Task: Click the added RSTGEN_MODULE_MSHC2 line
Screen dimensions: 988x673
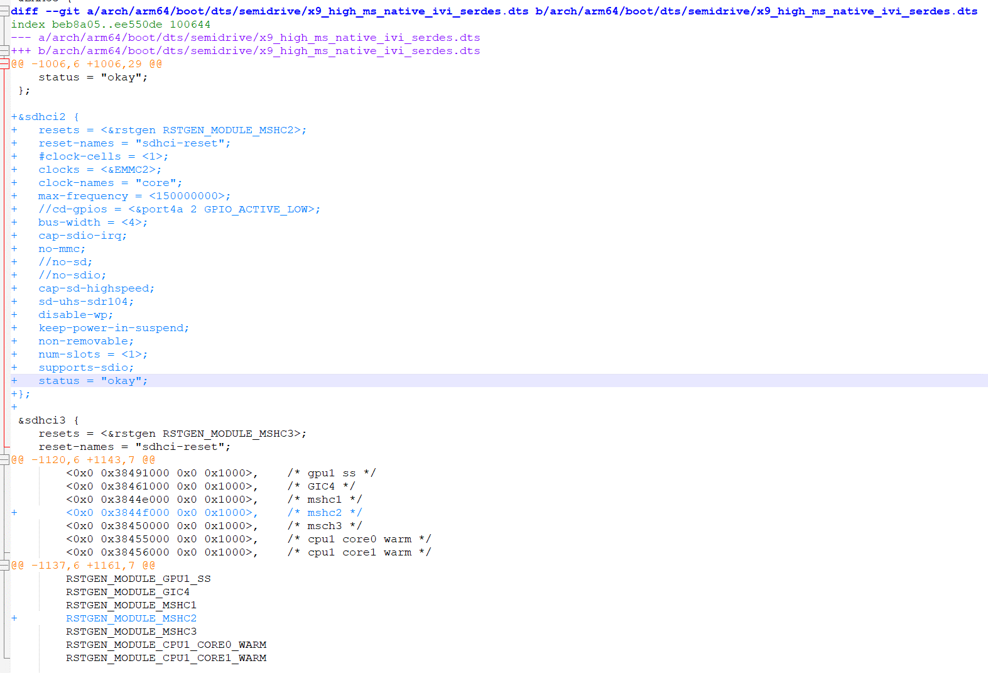Action: coord(131,618)
